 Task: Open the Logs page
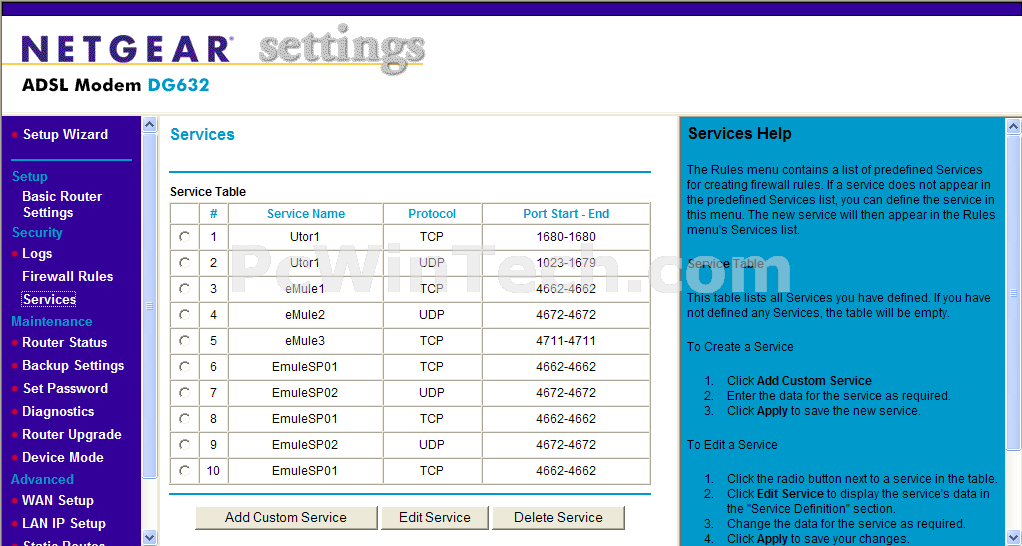[37, 253]
